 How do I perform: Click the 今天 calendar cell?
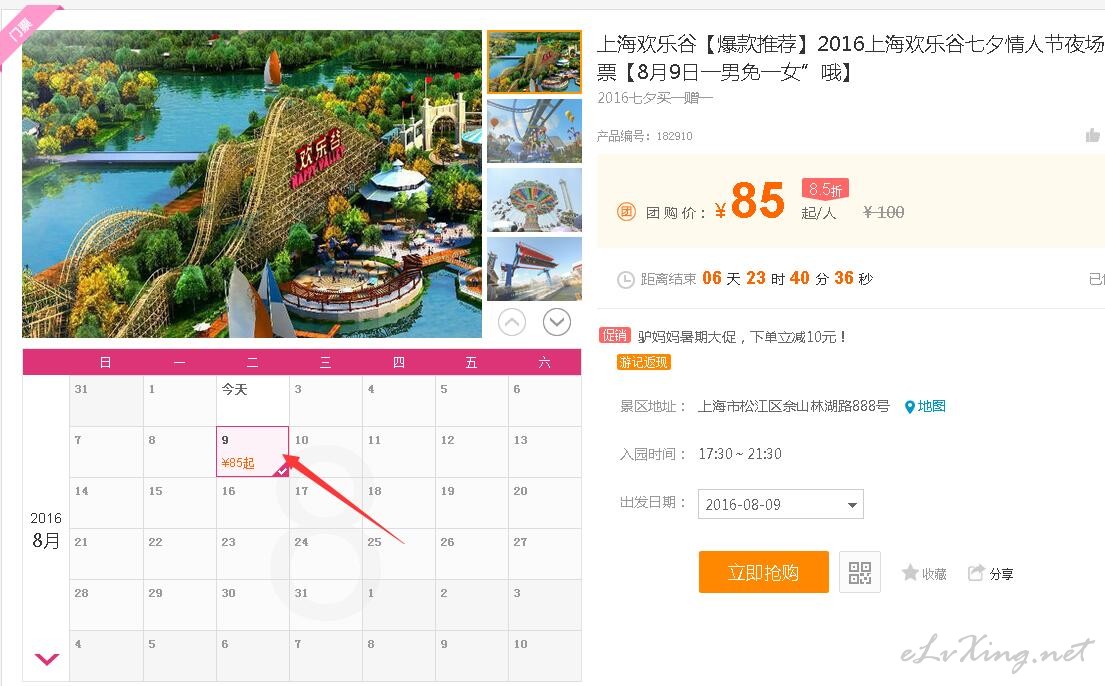[x=252, y=400]
